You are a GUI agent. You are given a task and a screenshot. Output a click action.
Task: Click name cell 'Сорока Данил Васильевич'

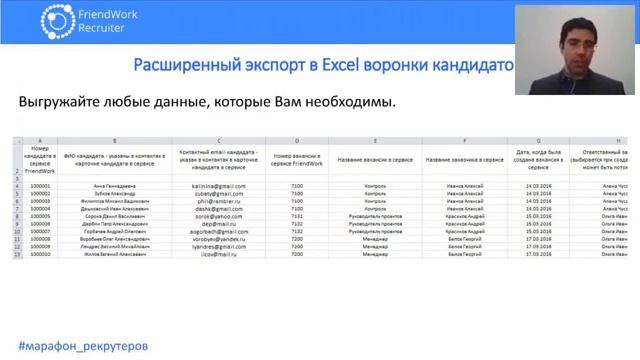(x=115, y=216)
